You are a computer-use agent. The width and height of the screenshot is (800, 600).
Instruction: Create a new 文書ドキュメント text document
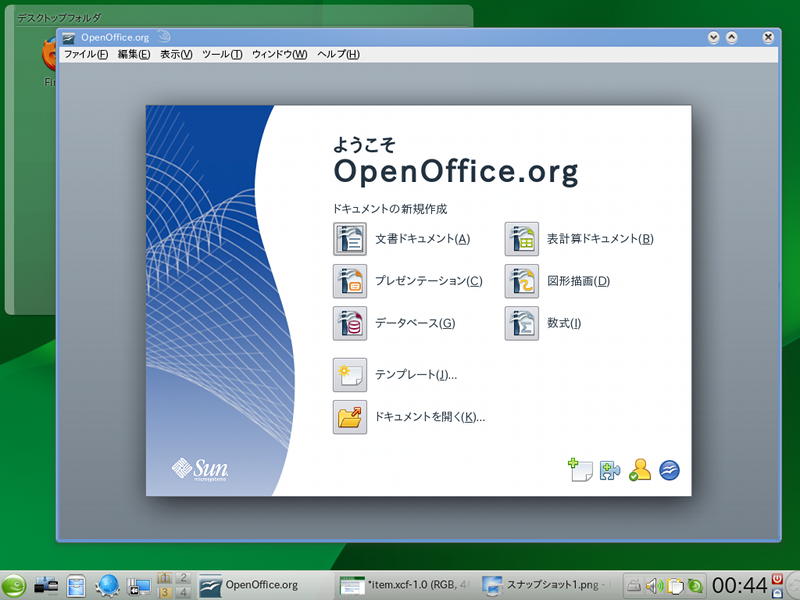click(x=351, y=239)
